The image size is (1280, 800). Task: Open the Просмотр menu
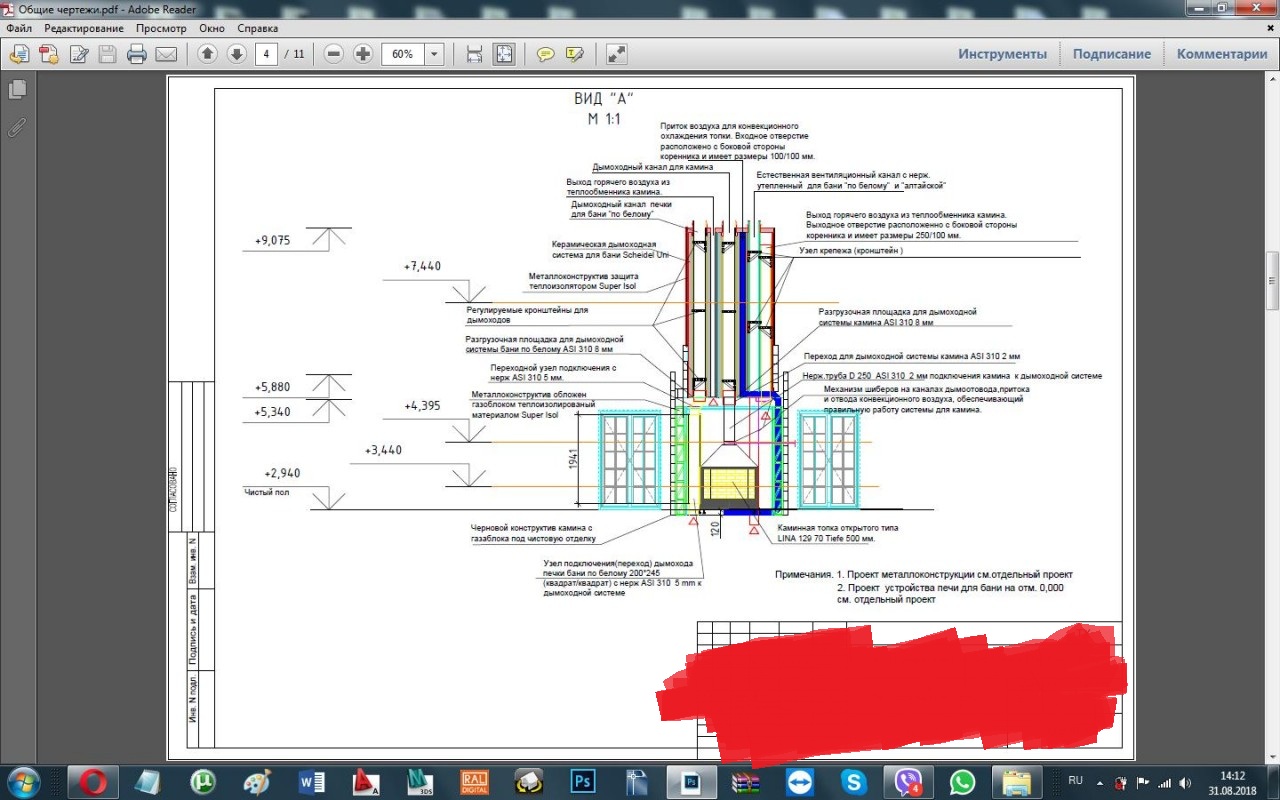tap(161, 28)
